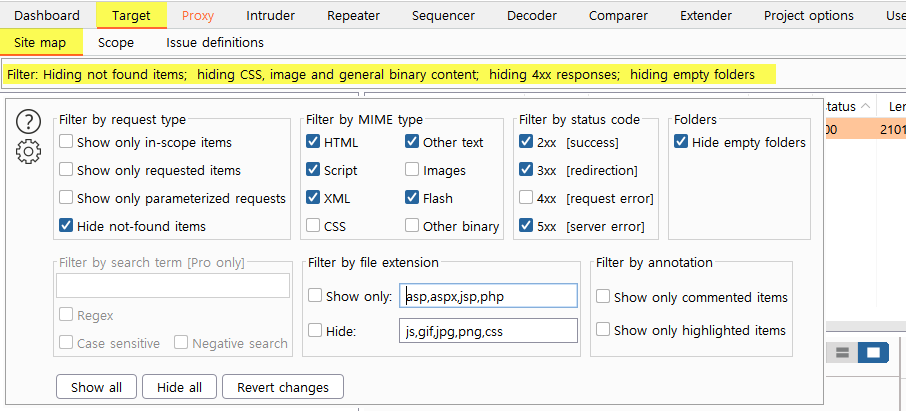Check the Other binary MIME type
The height and width of the screenshot is (411, 906).
(412, 226)
